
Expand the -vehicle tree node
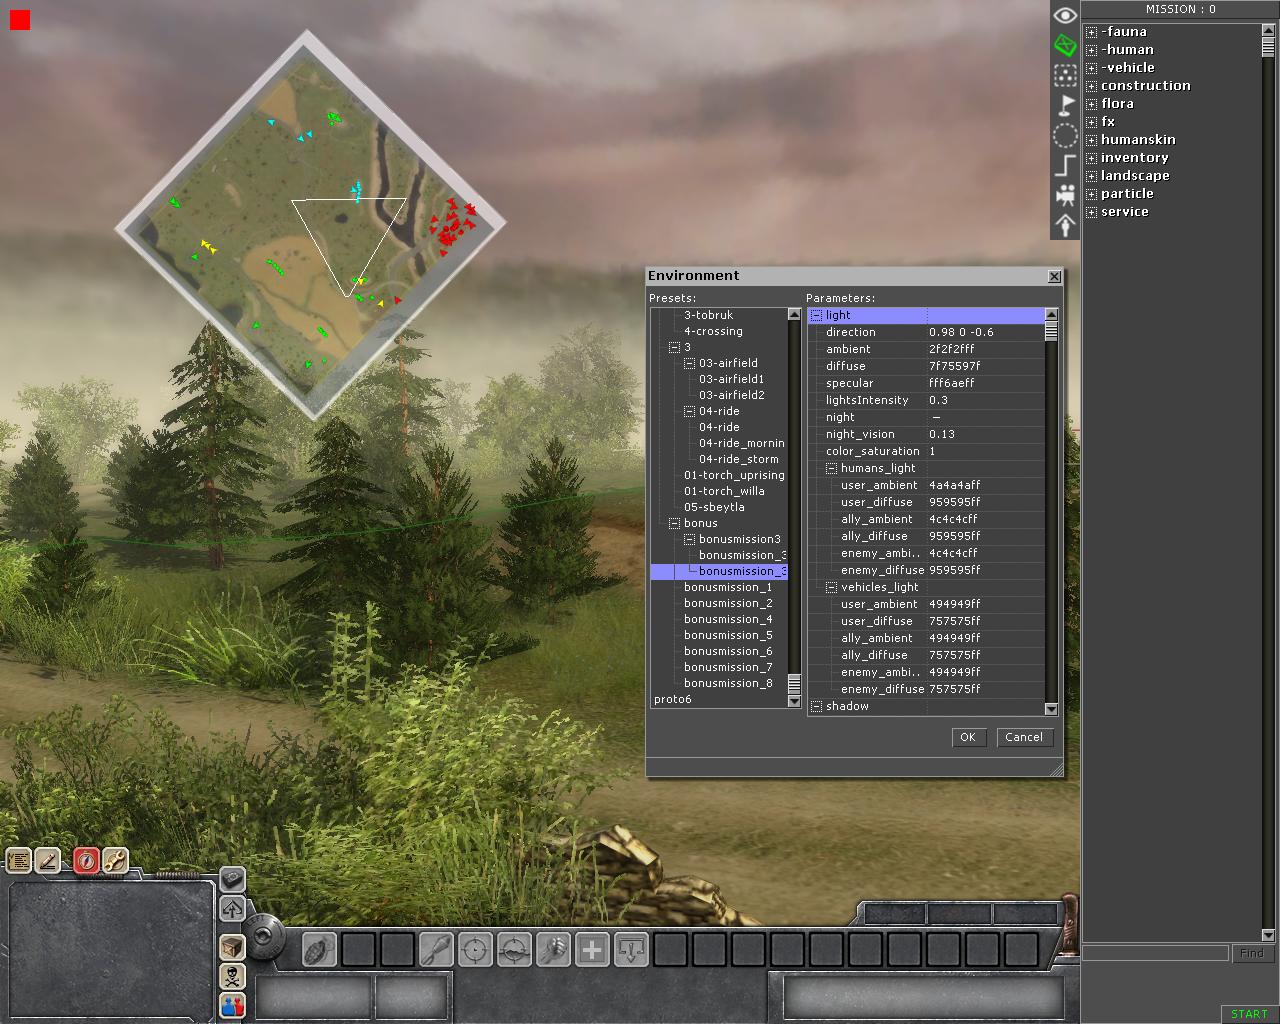coord(1091,68)
